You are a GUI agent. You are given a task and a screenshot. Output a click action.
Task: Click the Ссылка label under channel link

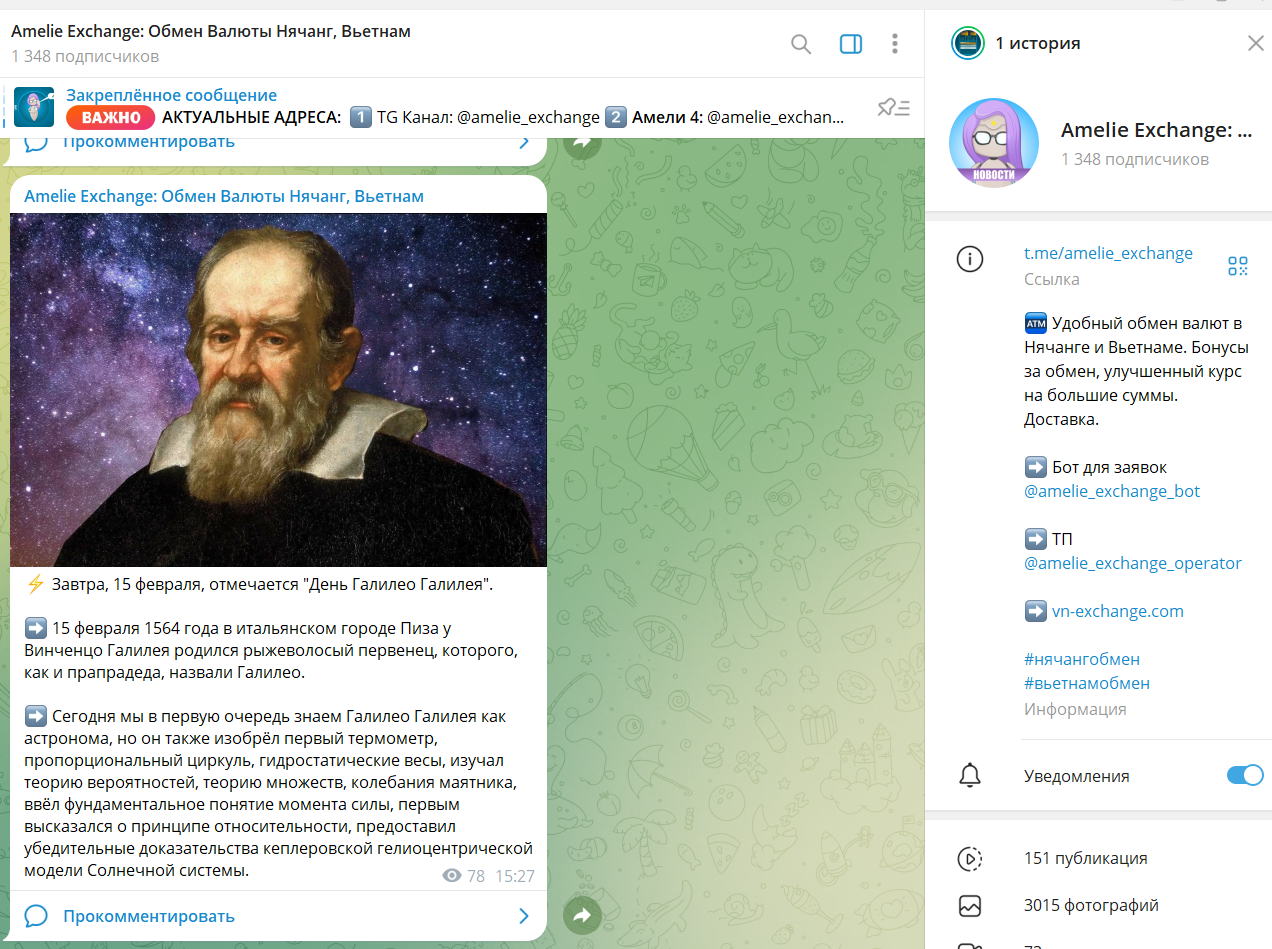pos(1052,279)
